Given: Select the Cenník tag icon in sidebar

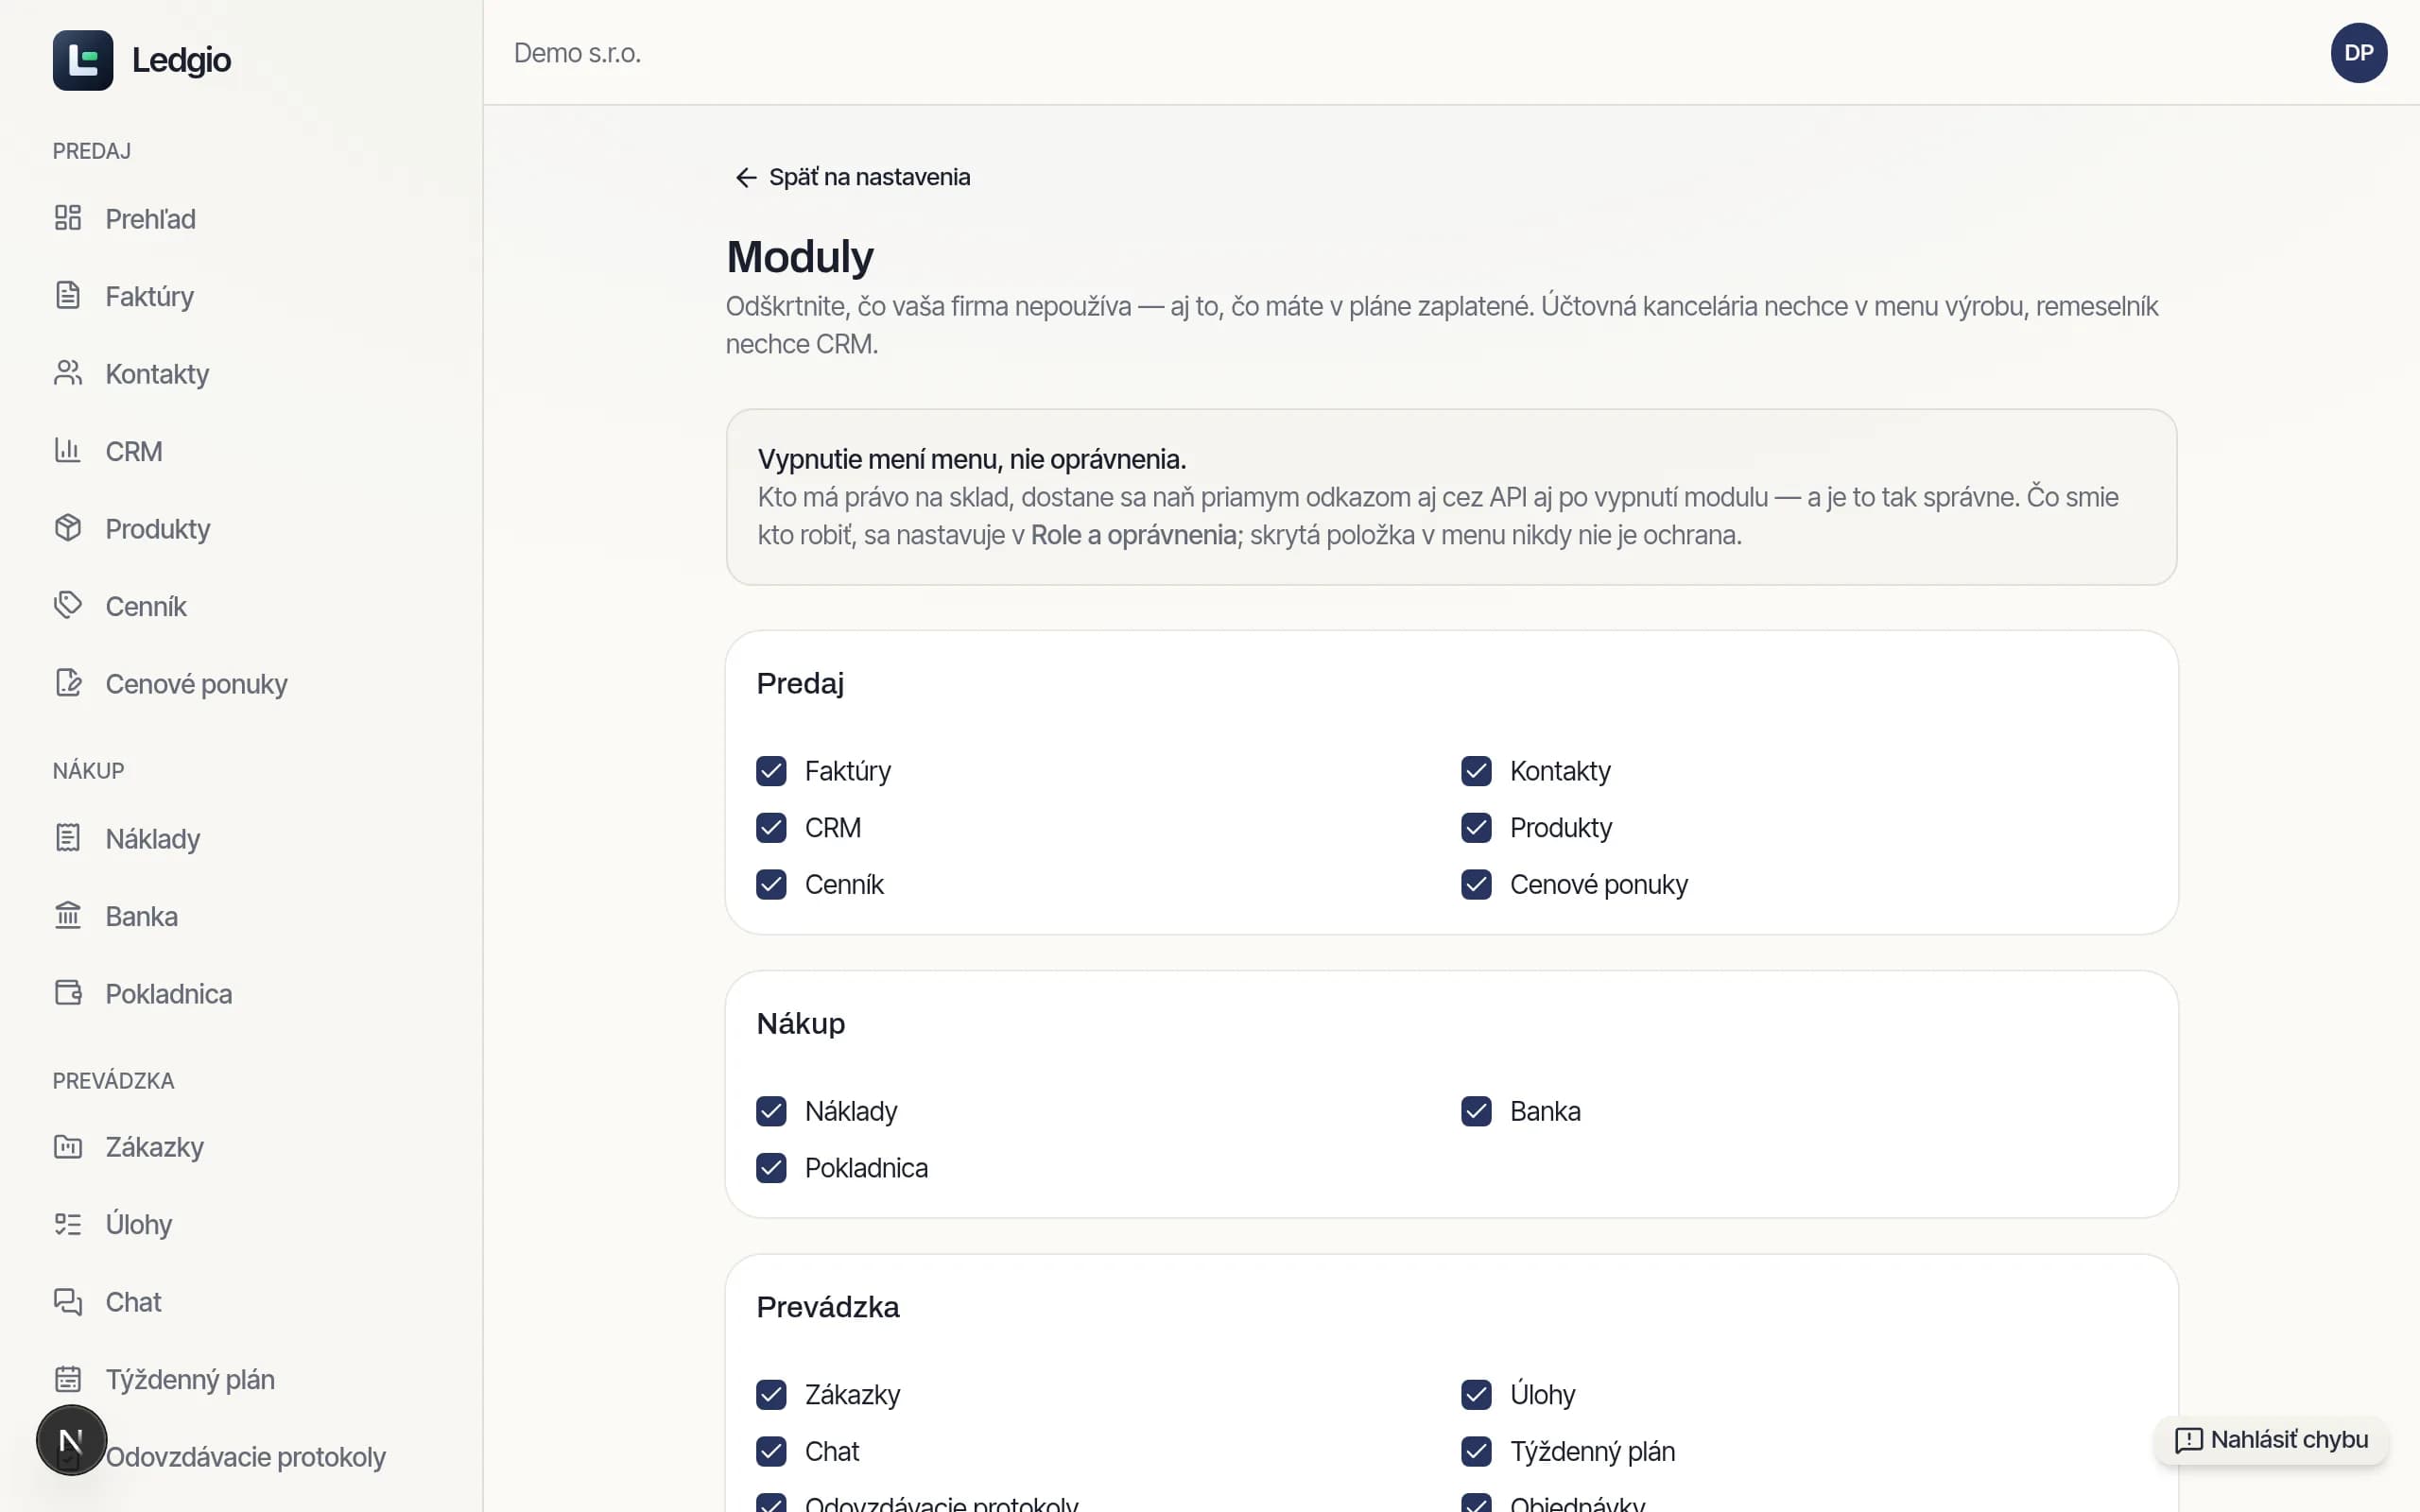Looking at the screenshot, I should (x=68, y=605).
